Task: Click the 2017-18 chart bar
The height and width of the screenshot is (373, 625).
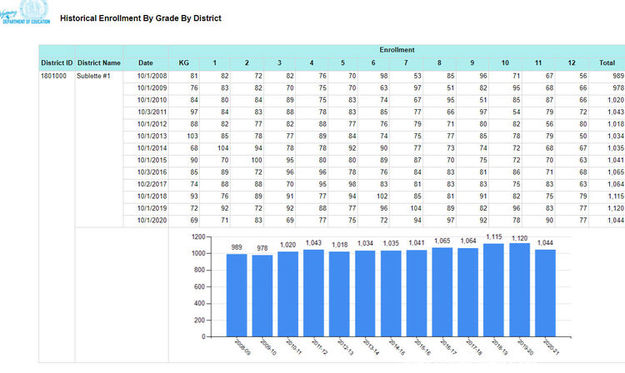Action: [468, 293]
